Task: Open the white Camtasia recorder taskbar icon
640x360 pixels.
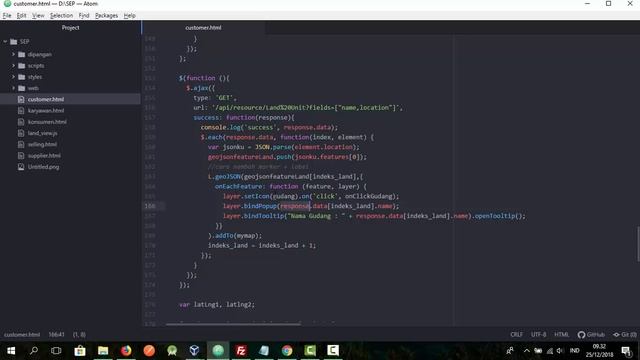Action: pos(333,351)
